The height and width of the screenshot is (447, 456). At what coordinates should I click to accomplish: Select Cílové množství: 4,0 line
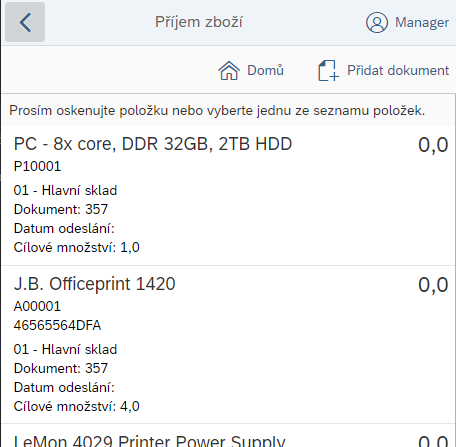77,407
